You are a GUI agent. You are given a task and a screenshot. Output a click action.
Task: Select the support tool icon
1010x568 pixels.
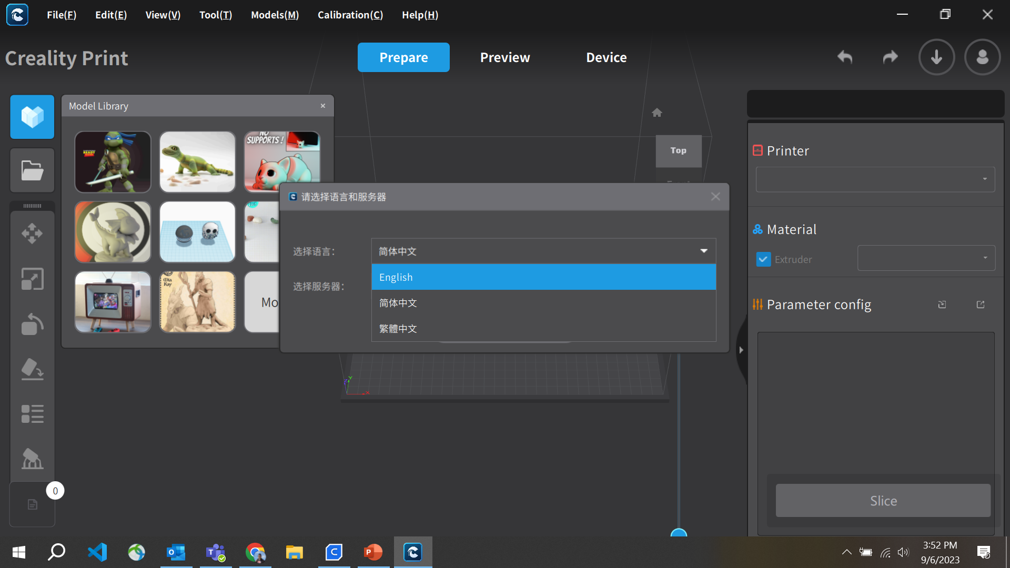coord(32,459)
